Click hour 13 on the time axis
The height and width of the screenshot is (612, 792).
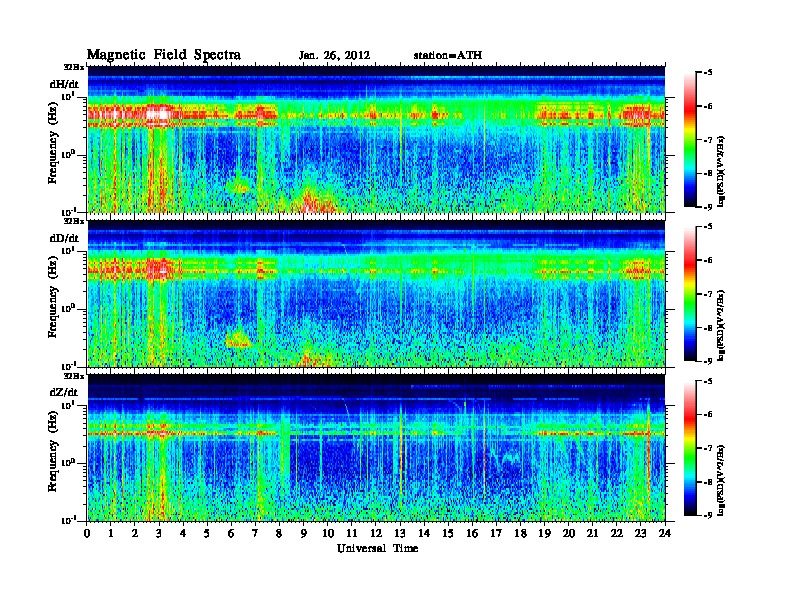point(400,534)
